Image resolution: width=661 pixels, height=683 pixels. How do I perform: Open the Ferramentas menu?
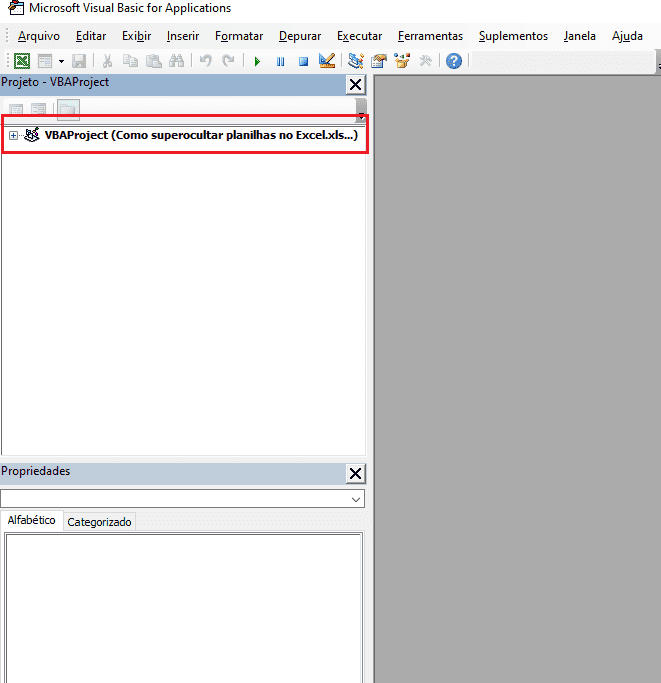click(x=430, y=36)
